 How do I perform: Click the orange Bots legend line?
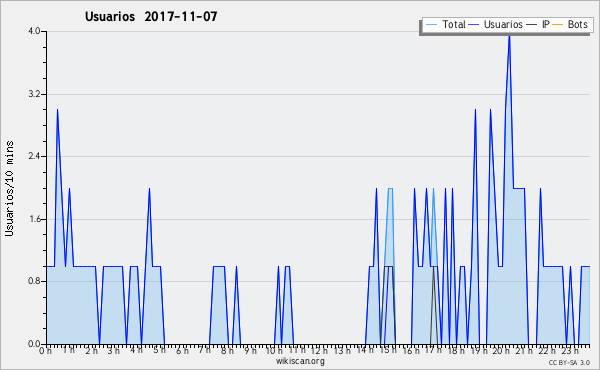[558, 25]
